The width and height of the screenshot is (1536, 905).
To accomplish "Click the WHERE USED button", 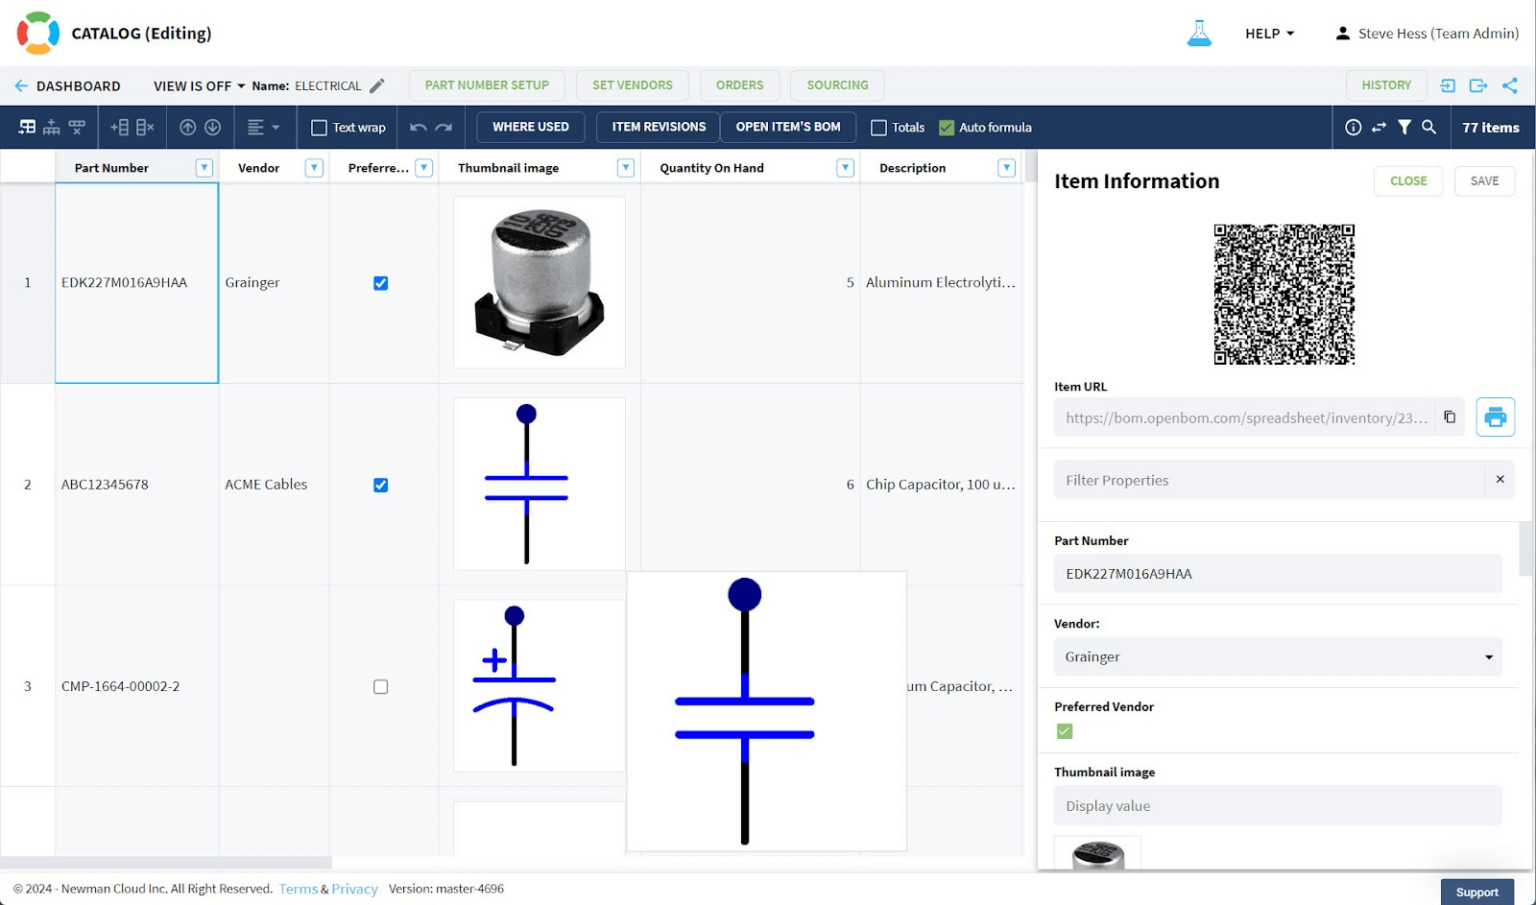I will [530, 127].
